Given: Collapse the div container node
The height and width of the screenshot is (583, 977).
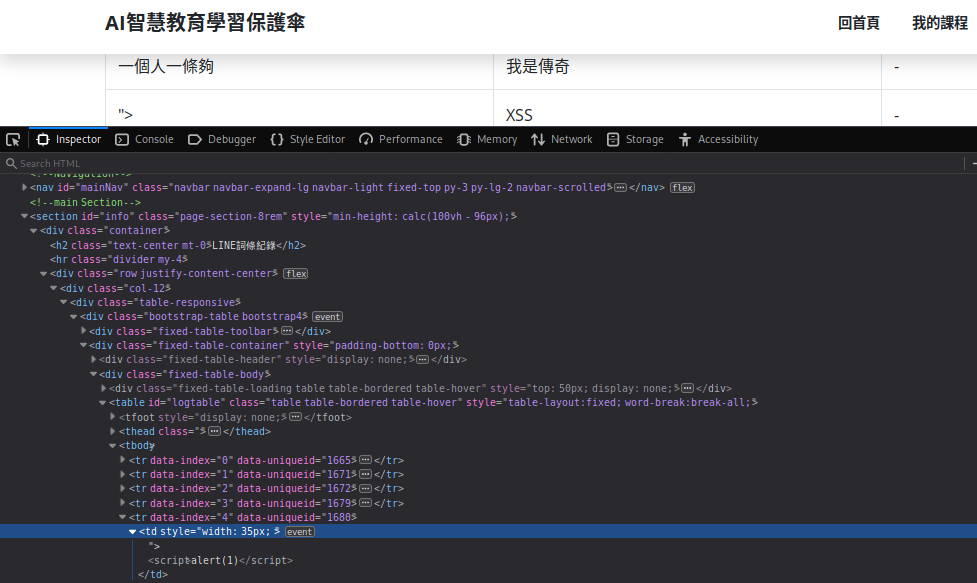Looking at the screenshot, I should [x=34, y=230].
